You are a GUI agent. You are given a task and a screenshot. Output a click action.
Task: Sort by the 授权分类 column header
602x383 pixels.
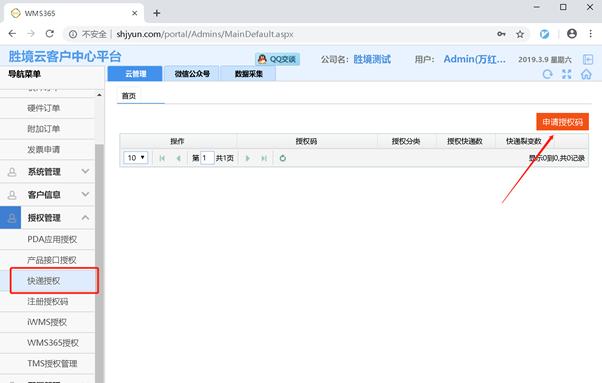pyautogui.click(x=406, y=141)
